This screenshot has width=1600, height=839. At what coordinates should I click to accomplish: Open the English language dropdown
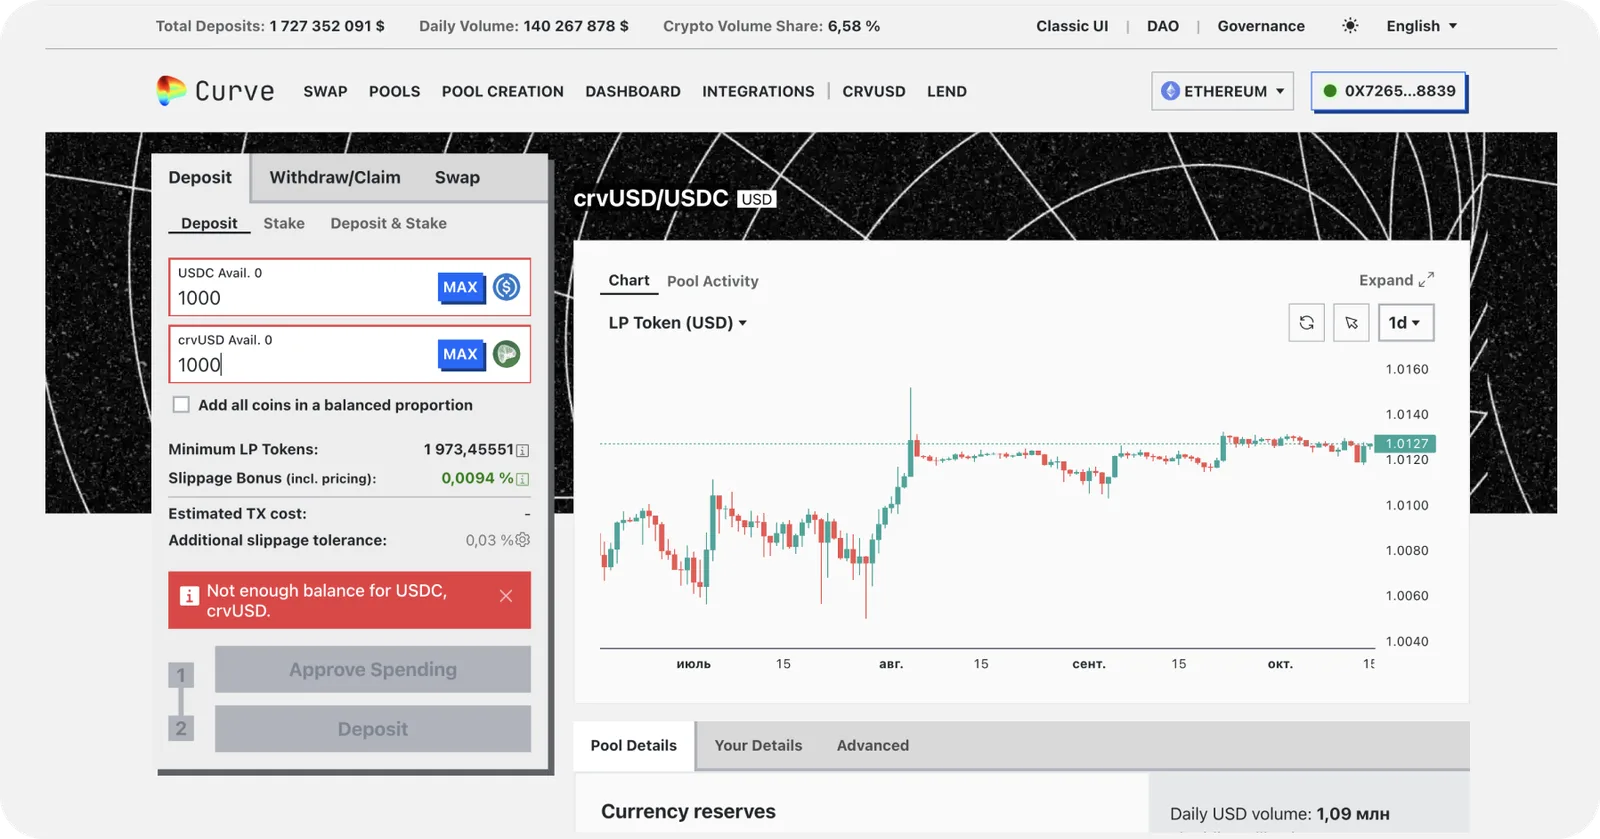1421,26
